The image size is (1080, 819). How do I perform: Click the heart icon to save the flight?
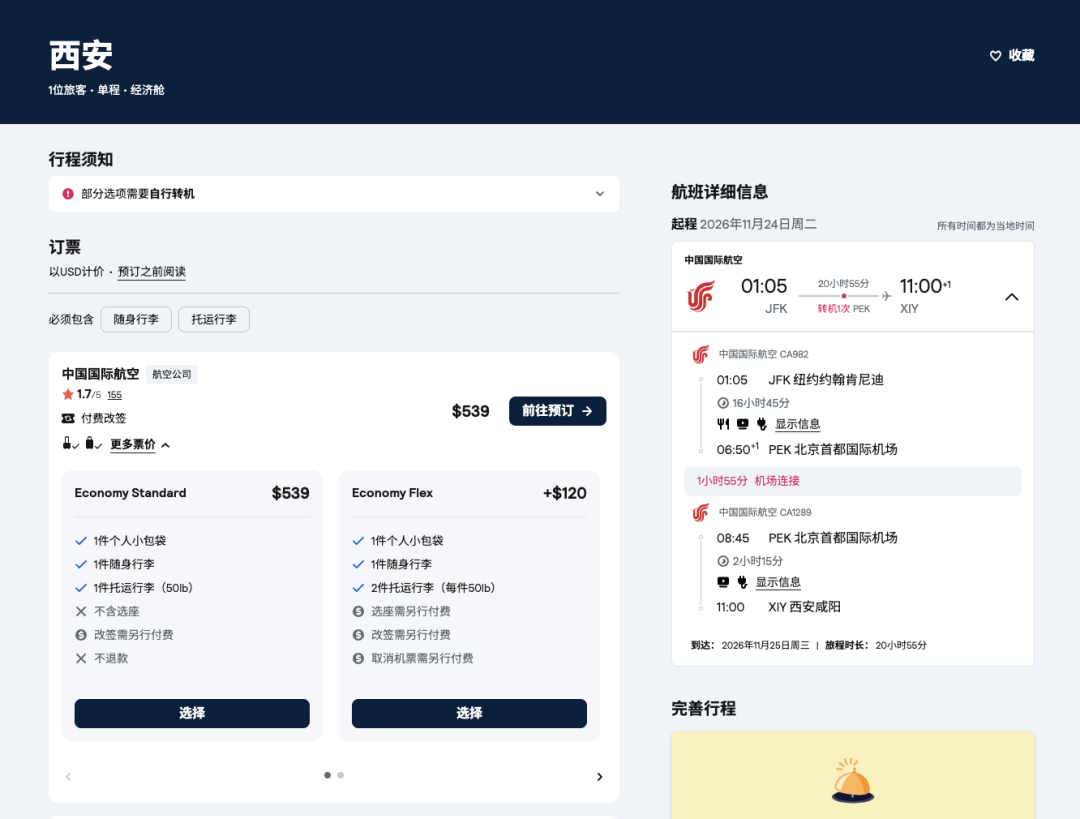[x=995, y=56]
